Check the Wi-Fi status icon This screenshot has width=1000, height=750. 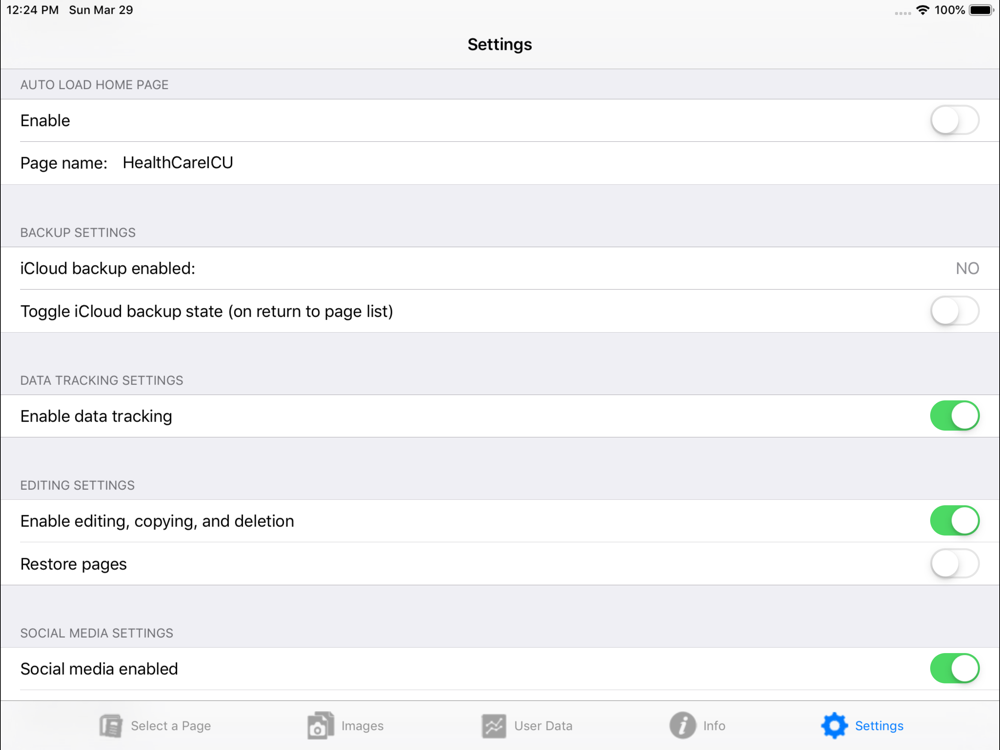tap(922, 10)
